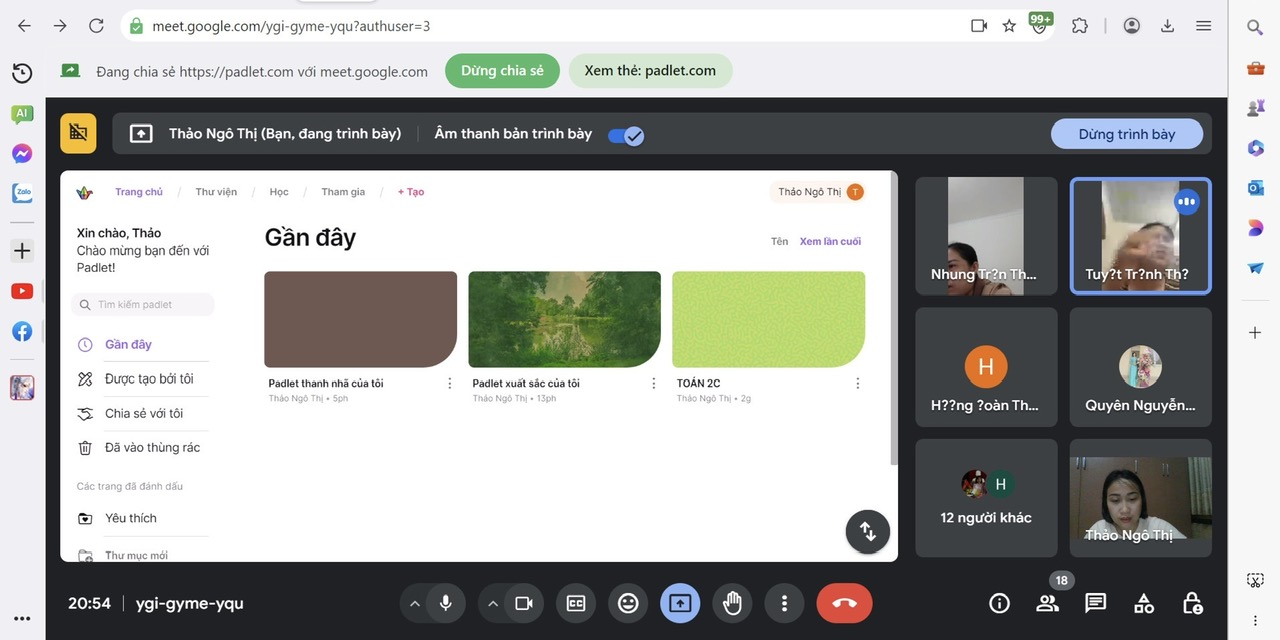Open Học tab
Viewport: 1280px width, 640px height.
coord(279,192)
